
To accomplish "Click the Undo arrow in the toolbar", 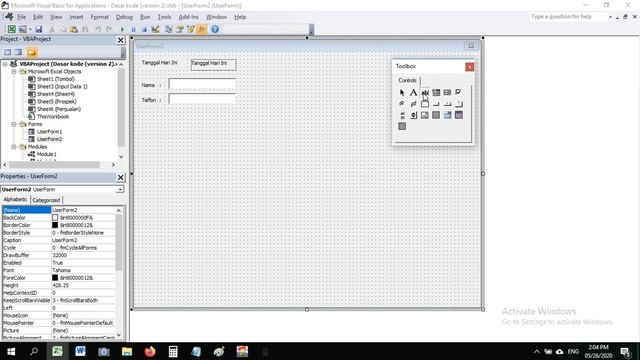I will point(98,29).
